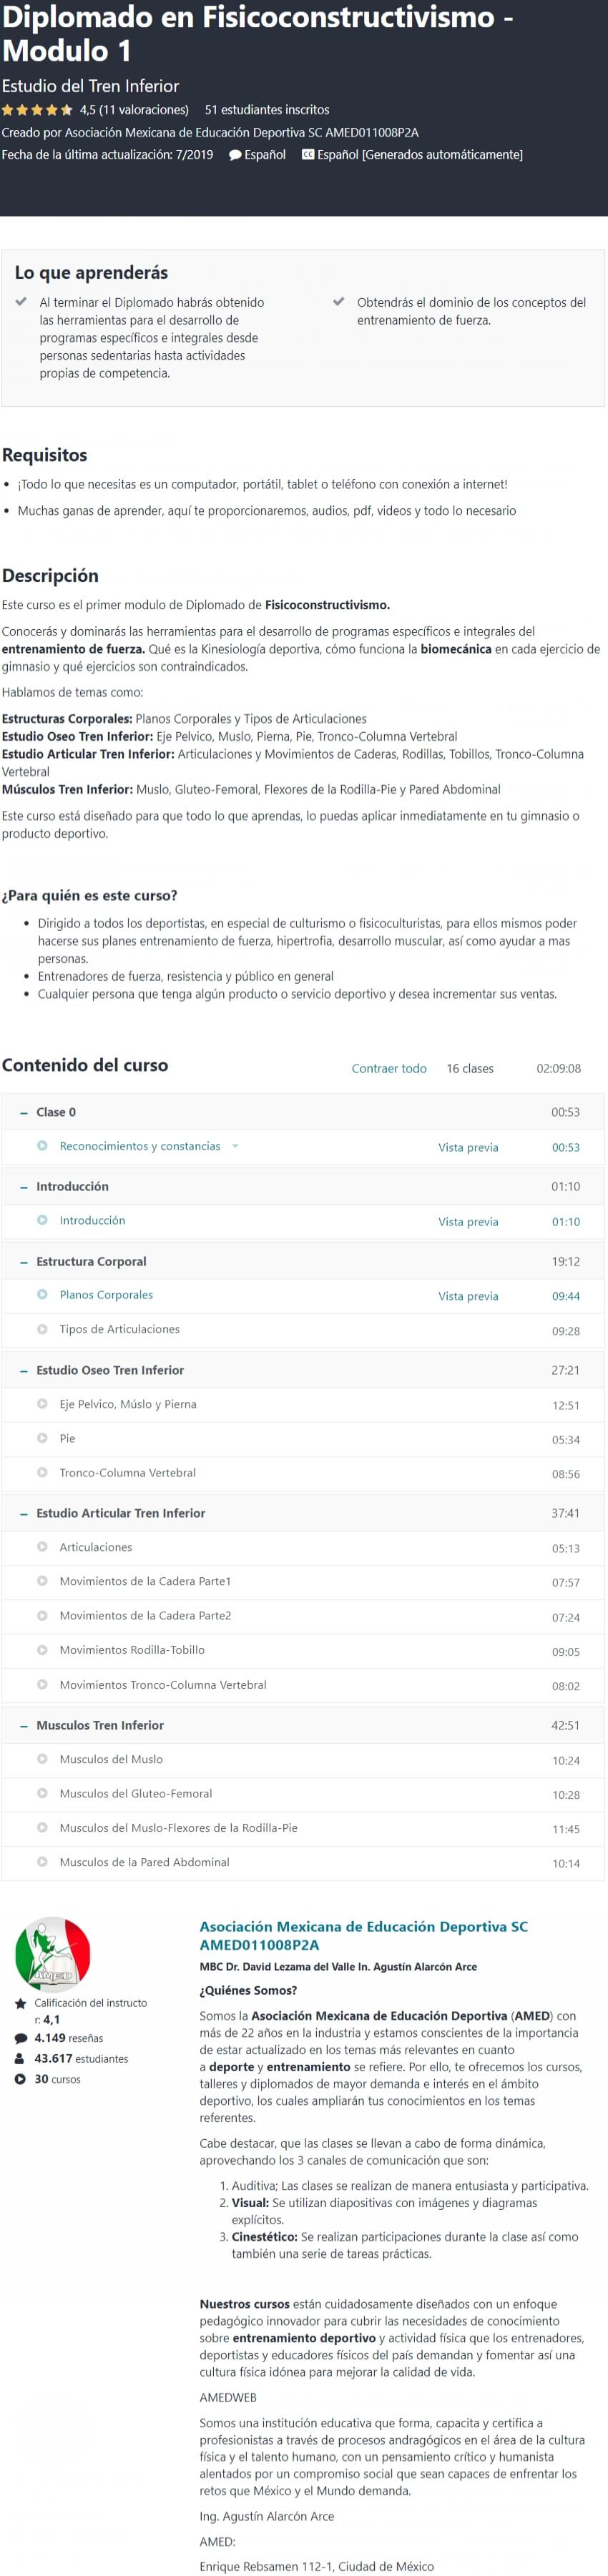Screen dimensions: 608x2576
Task: Click the CC closed captions icon
Action: (308, 154)
